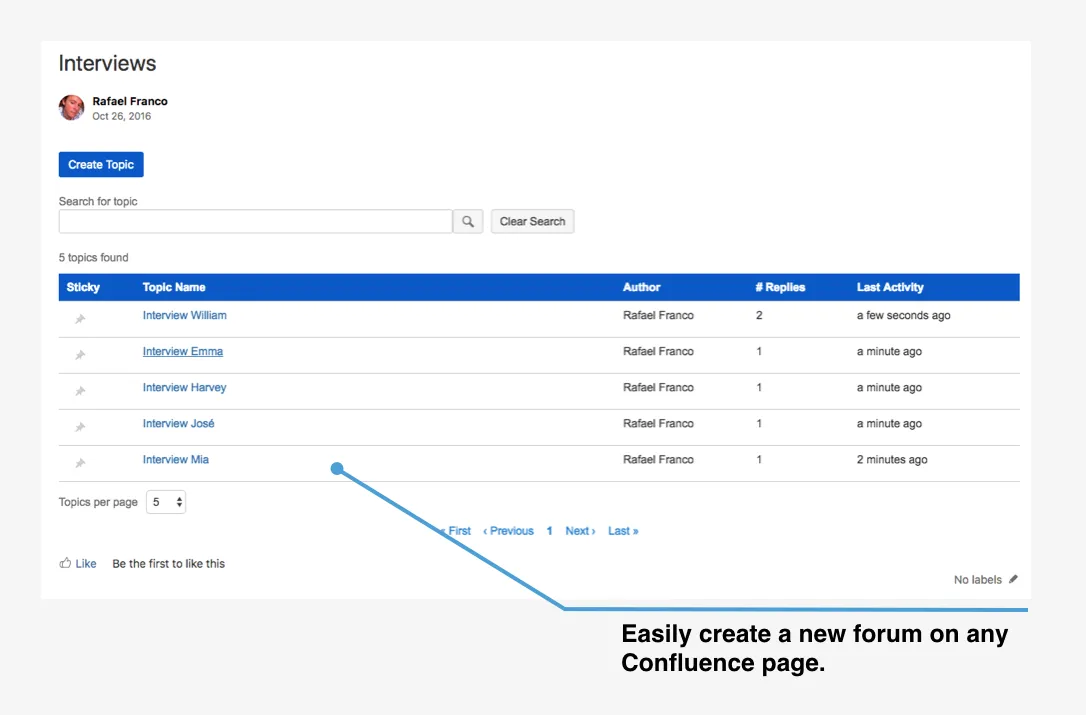Click the Create Topic button

tap(101, 164)
